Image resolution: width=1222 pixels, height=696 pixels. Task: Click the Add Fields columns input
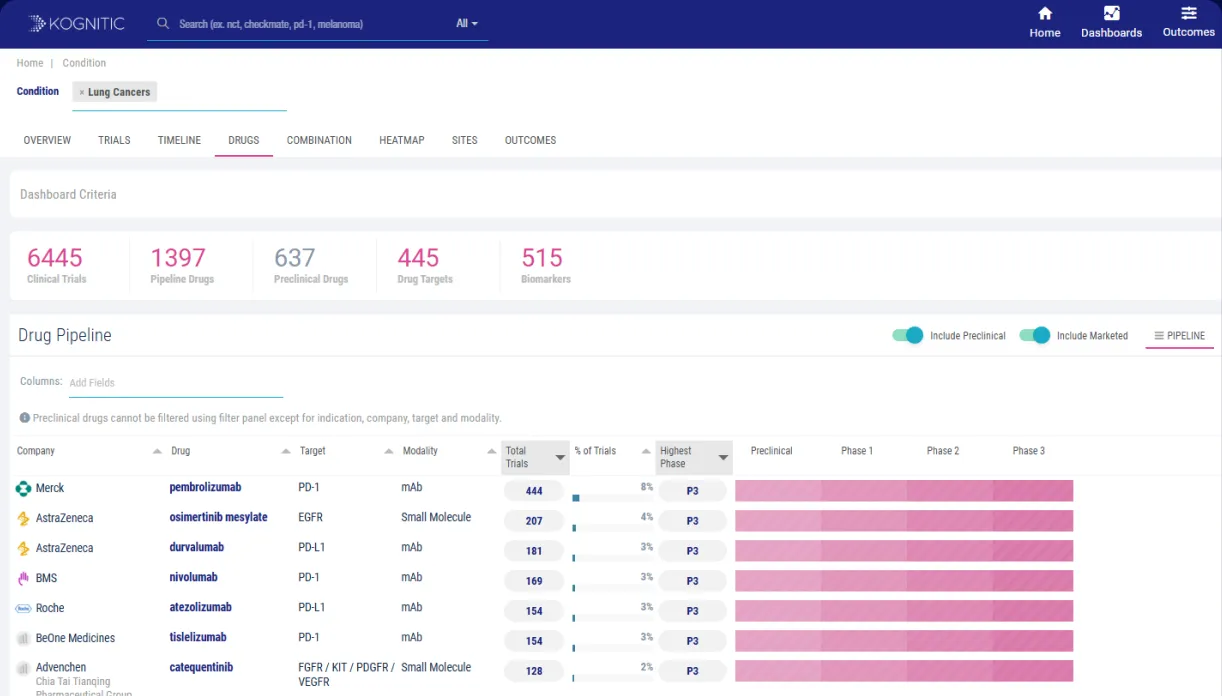pos(175,383)
